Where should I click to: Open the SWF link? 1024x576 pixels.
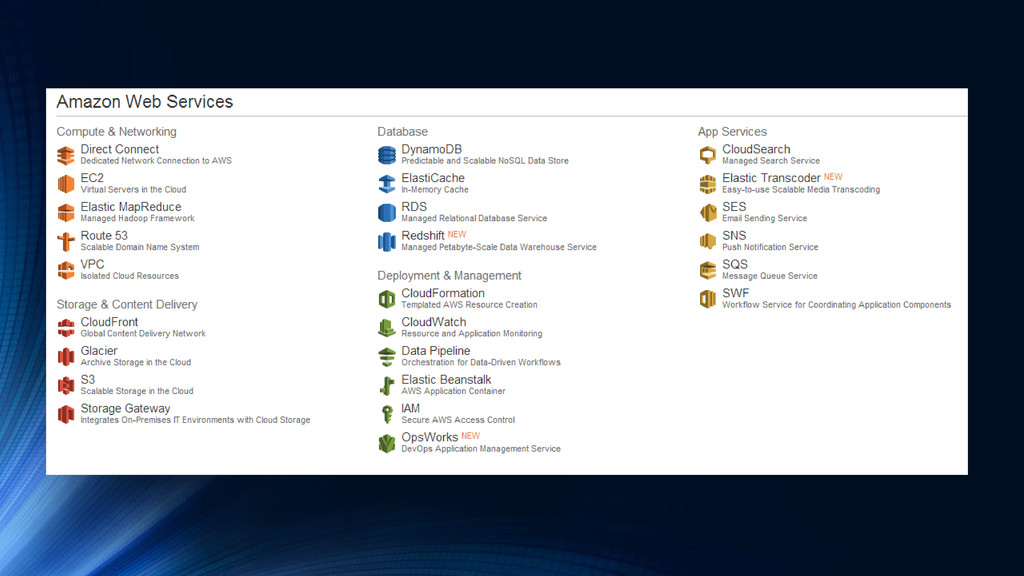pos(735,293)
